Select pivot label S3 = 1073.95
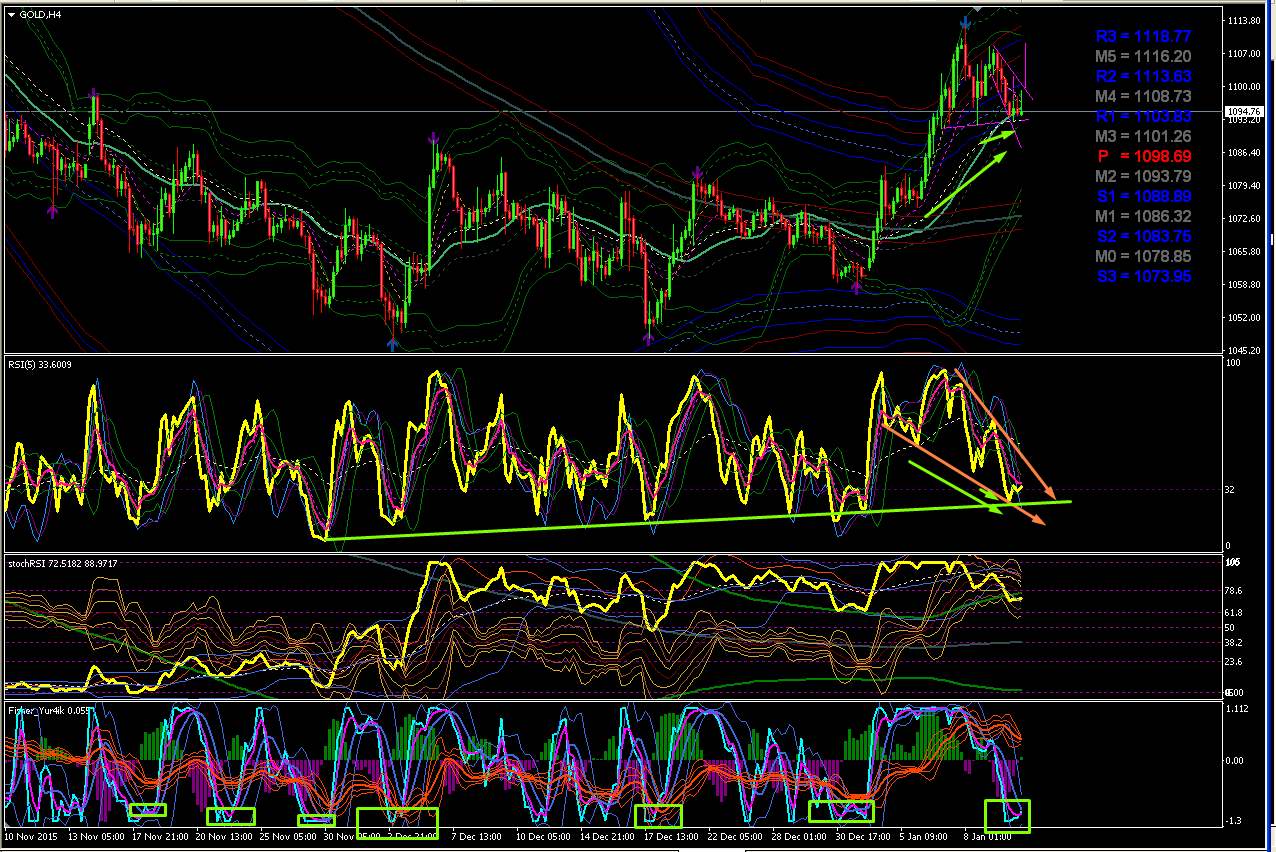Screen dimensions: 1276x852 [1143, 276]
